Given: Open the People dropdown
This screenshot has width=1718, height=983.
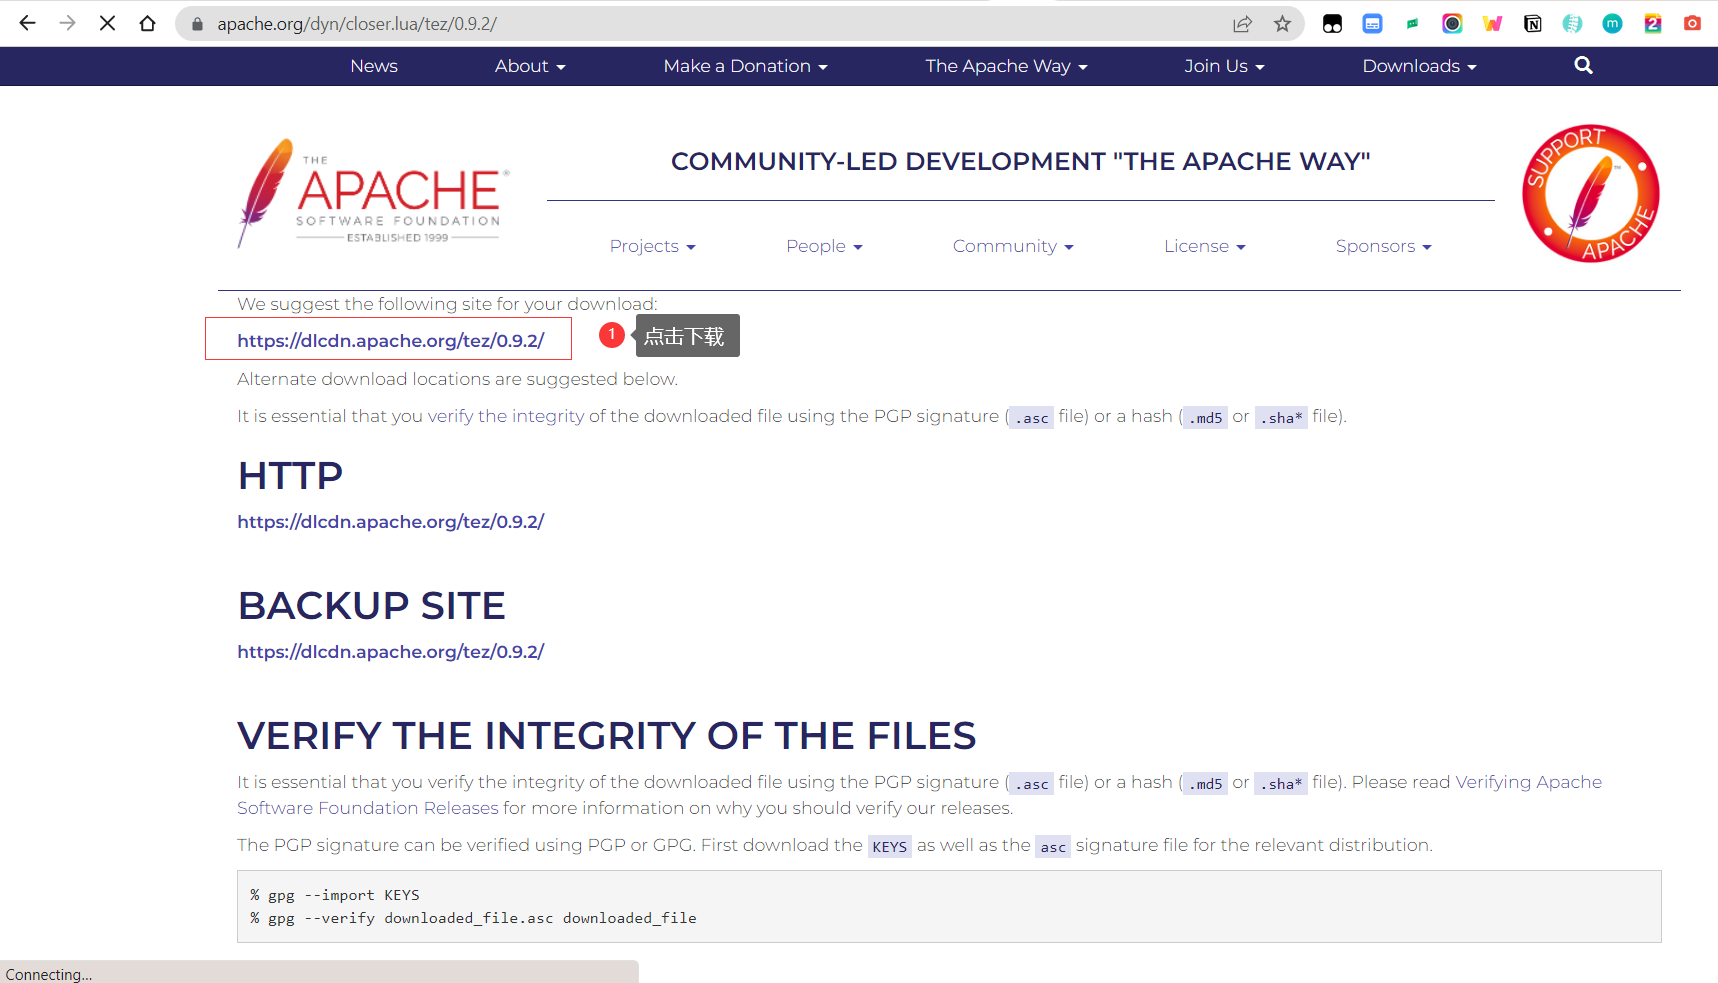Looking at the screenshot, I should pyautogui.click(x=824, y=246).
